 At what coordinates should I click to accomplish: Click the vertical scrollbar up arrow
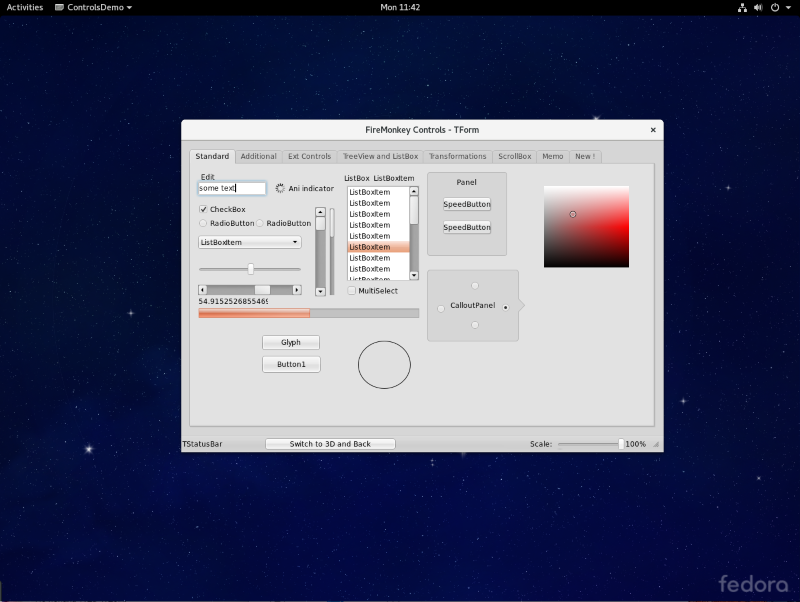320,212
